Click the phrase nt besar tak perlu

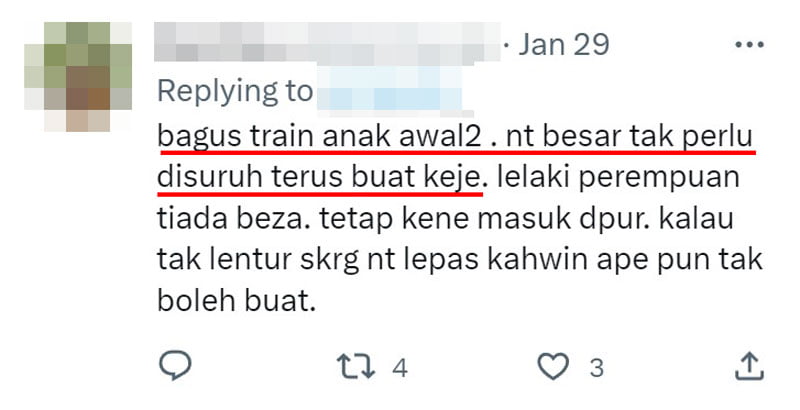[x=630, y=138]
